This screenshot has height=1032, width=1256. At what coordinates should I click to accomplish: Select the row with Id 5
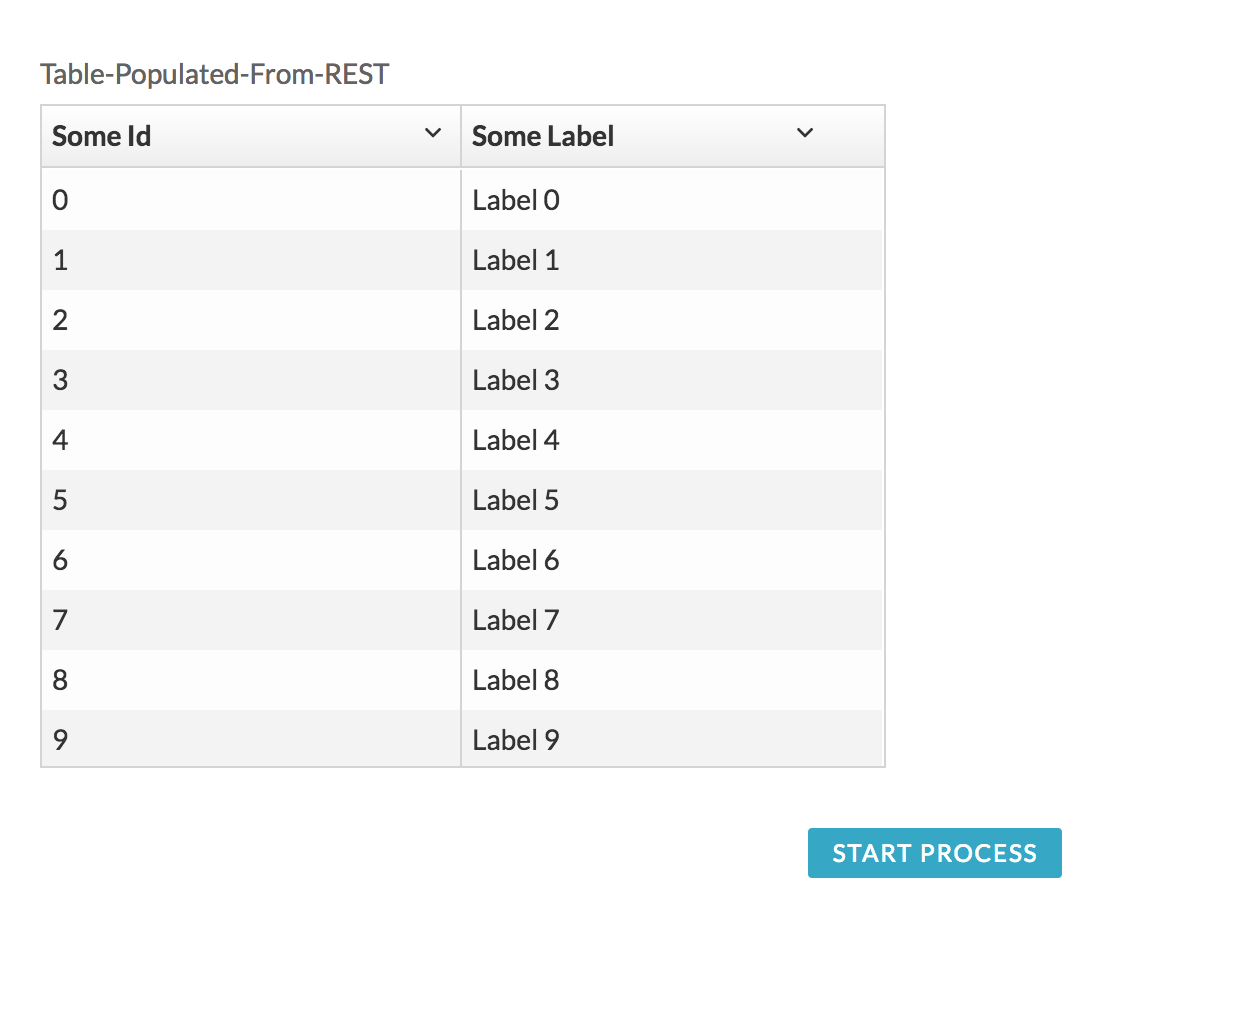pyautogui.click(x=462, y=500)
